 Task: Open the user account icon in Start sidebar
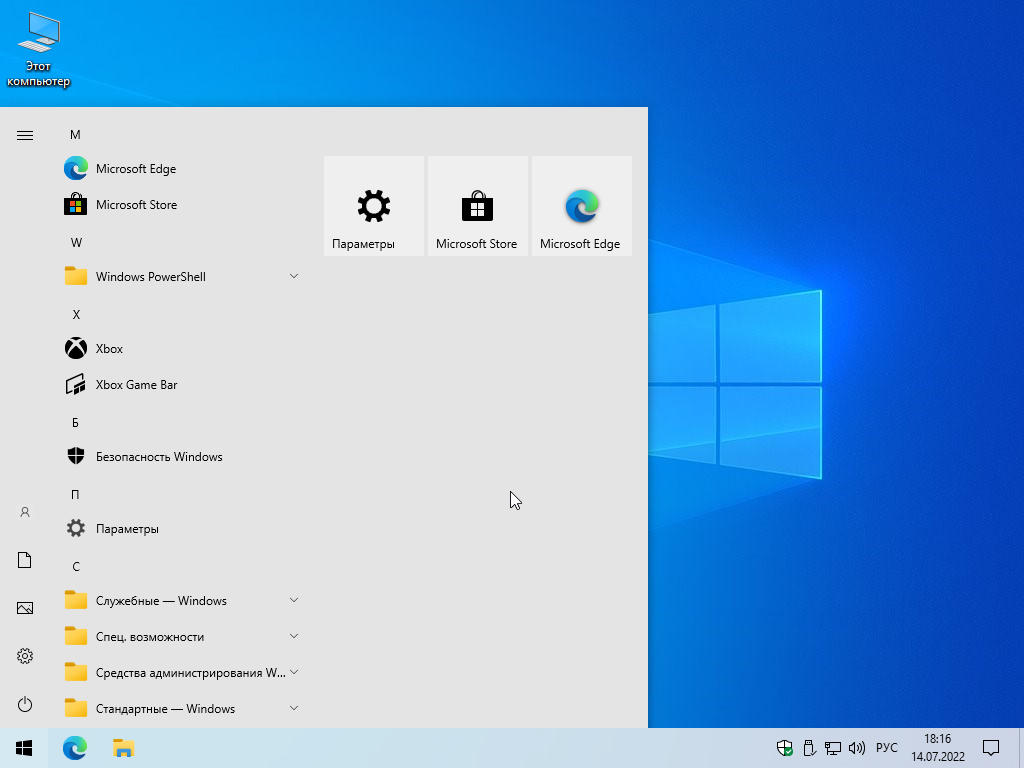[25, 512]
